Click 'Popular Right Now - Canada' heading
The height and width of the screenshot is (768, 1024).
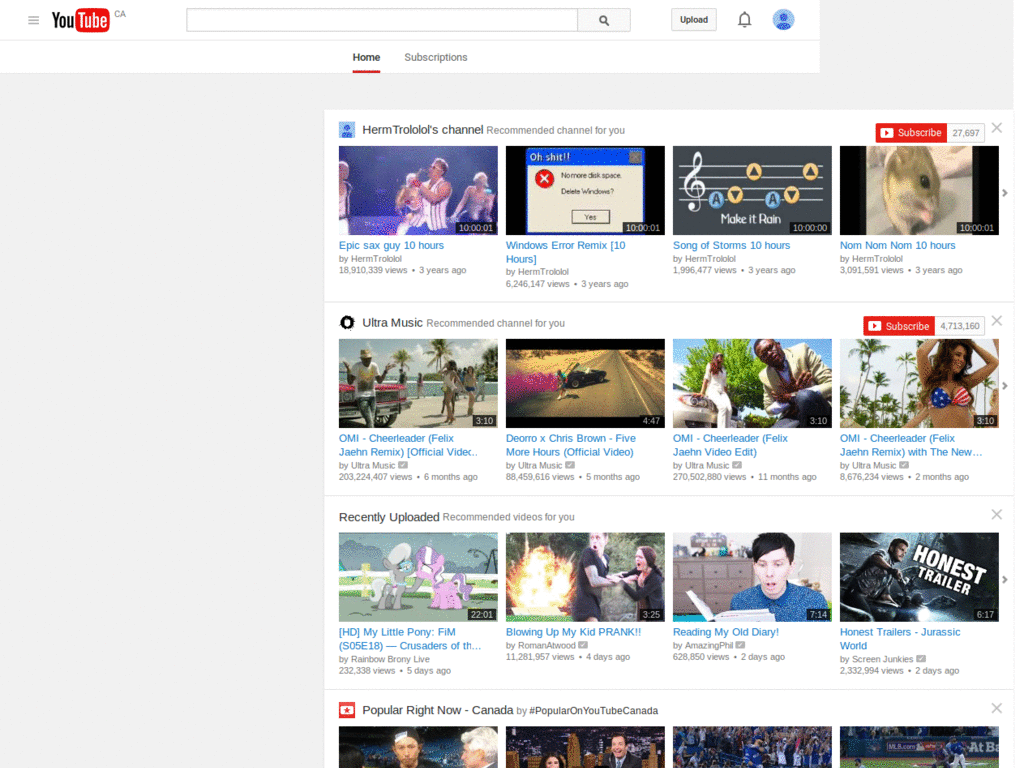click(438, 710)
